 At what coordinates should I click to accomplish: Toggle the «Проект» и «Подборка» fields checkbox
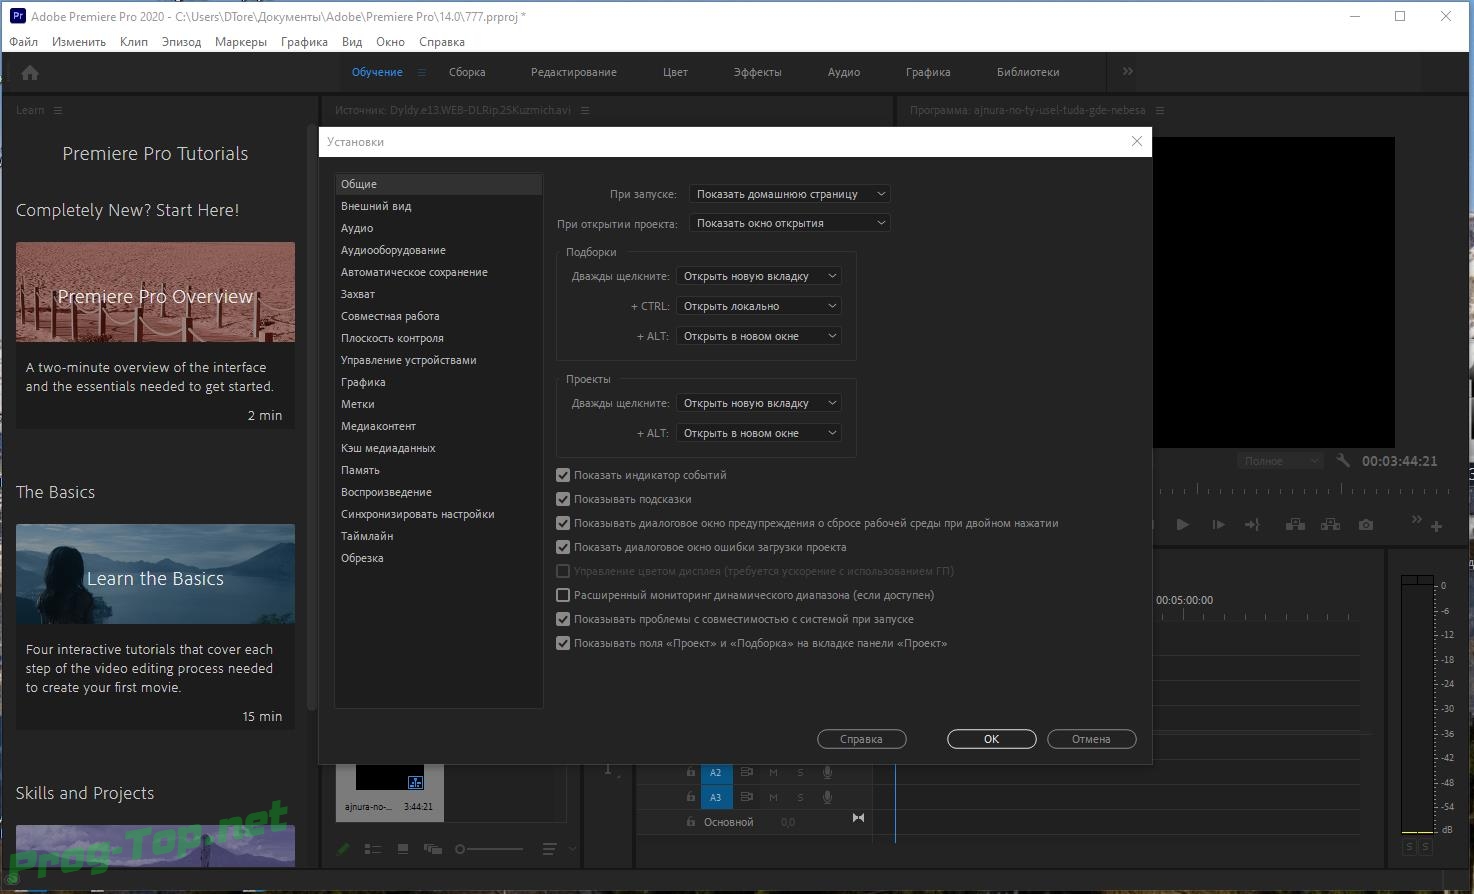(x=563, y=643)
